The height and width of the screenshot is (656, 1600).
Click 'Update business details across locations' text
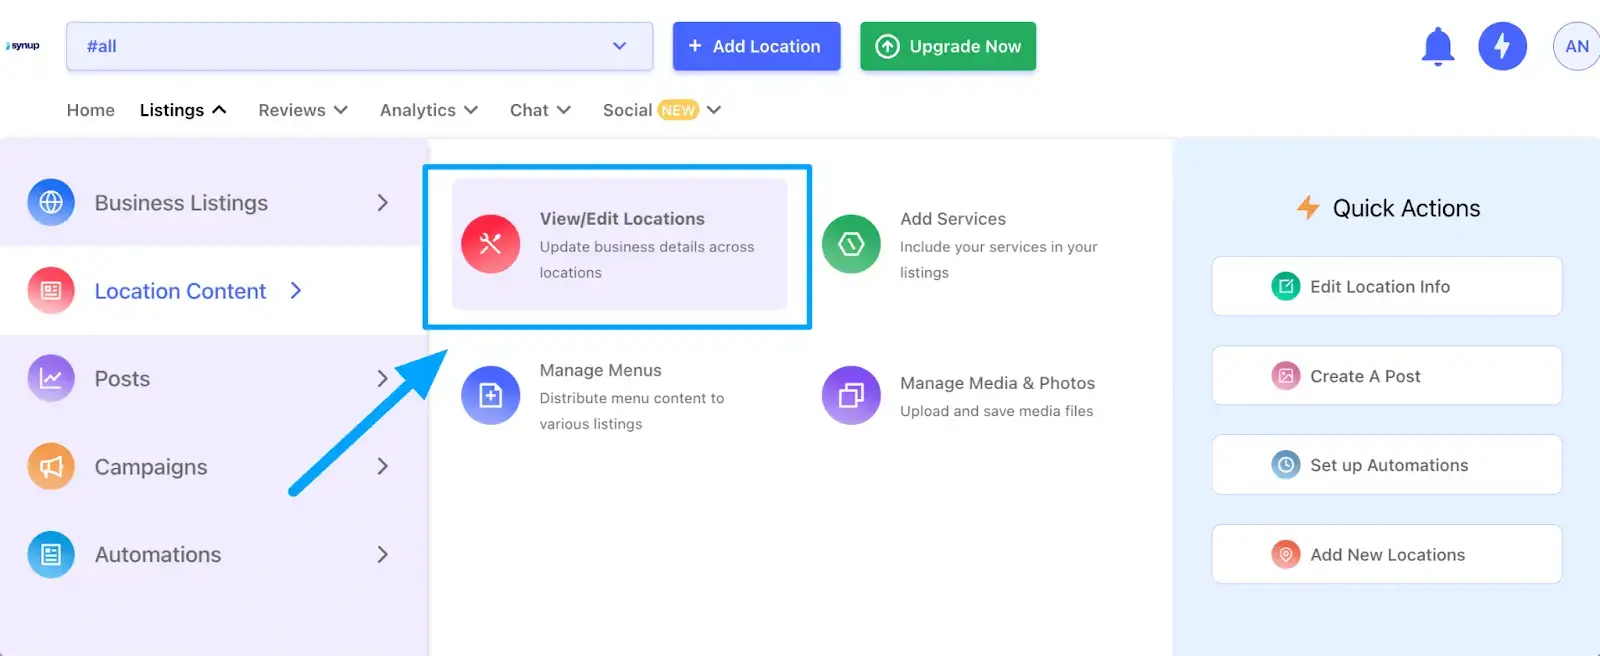[646, 260]
